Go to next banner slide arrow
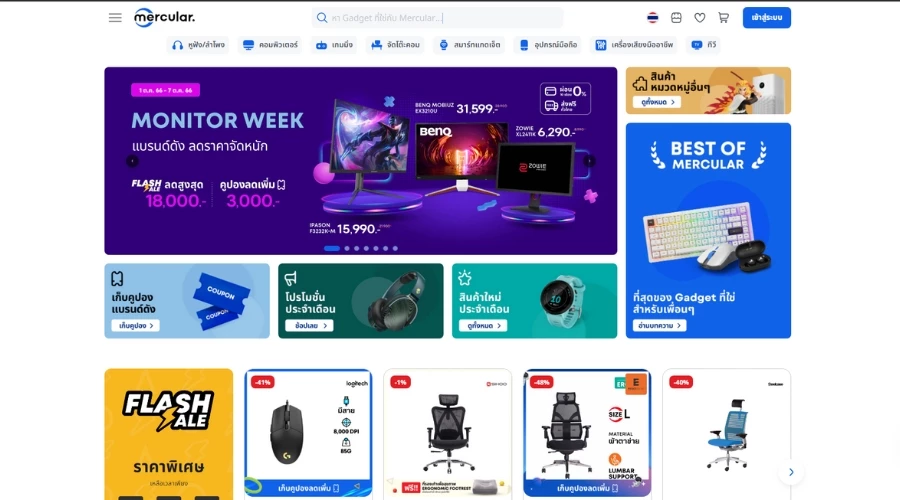 (x=589, y=161)
